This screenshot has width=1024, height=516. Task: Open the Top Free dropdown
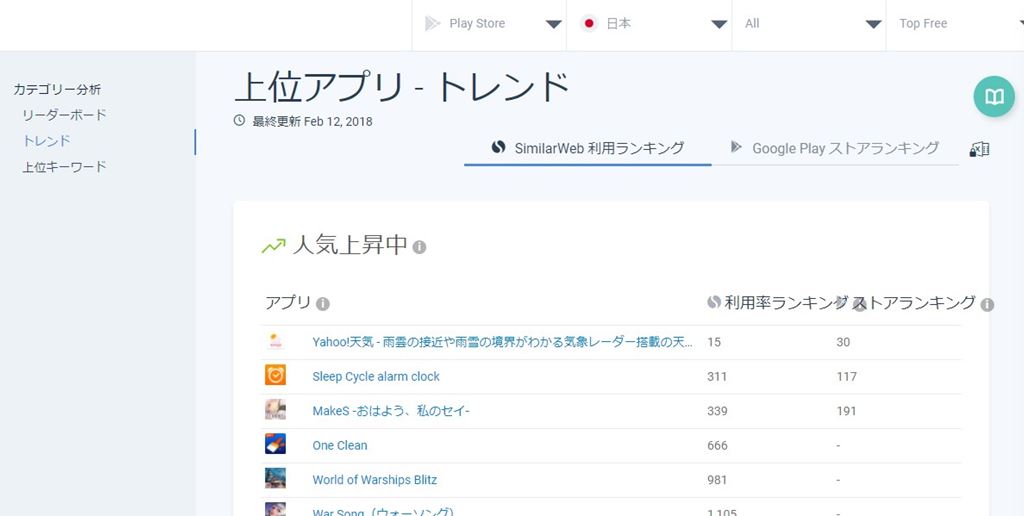955,24
